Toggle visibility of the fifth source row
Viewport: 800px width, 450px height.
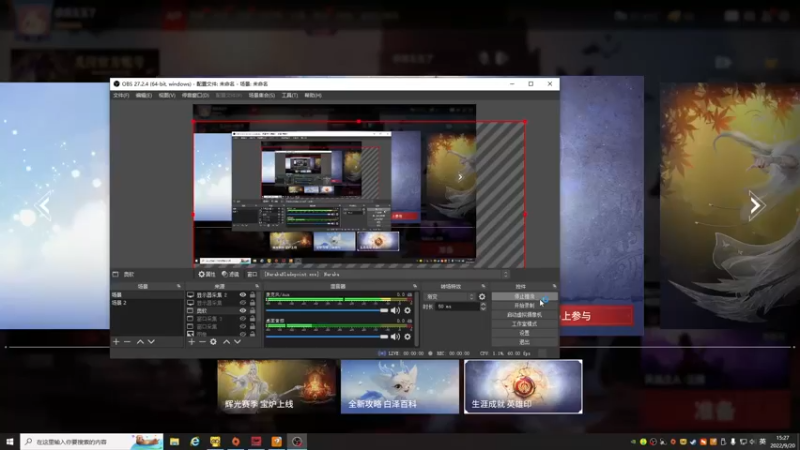click(x=243, y=326)
